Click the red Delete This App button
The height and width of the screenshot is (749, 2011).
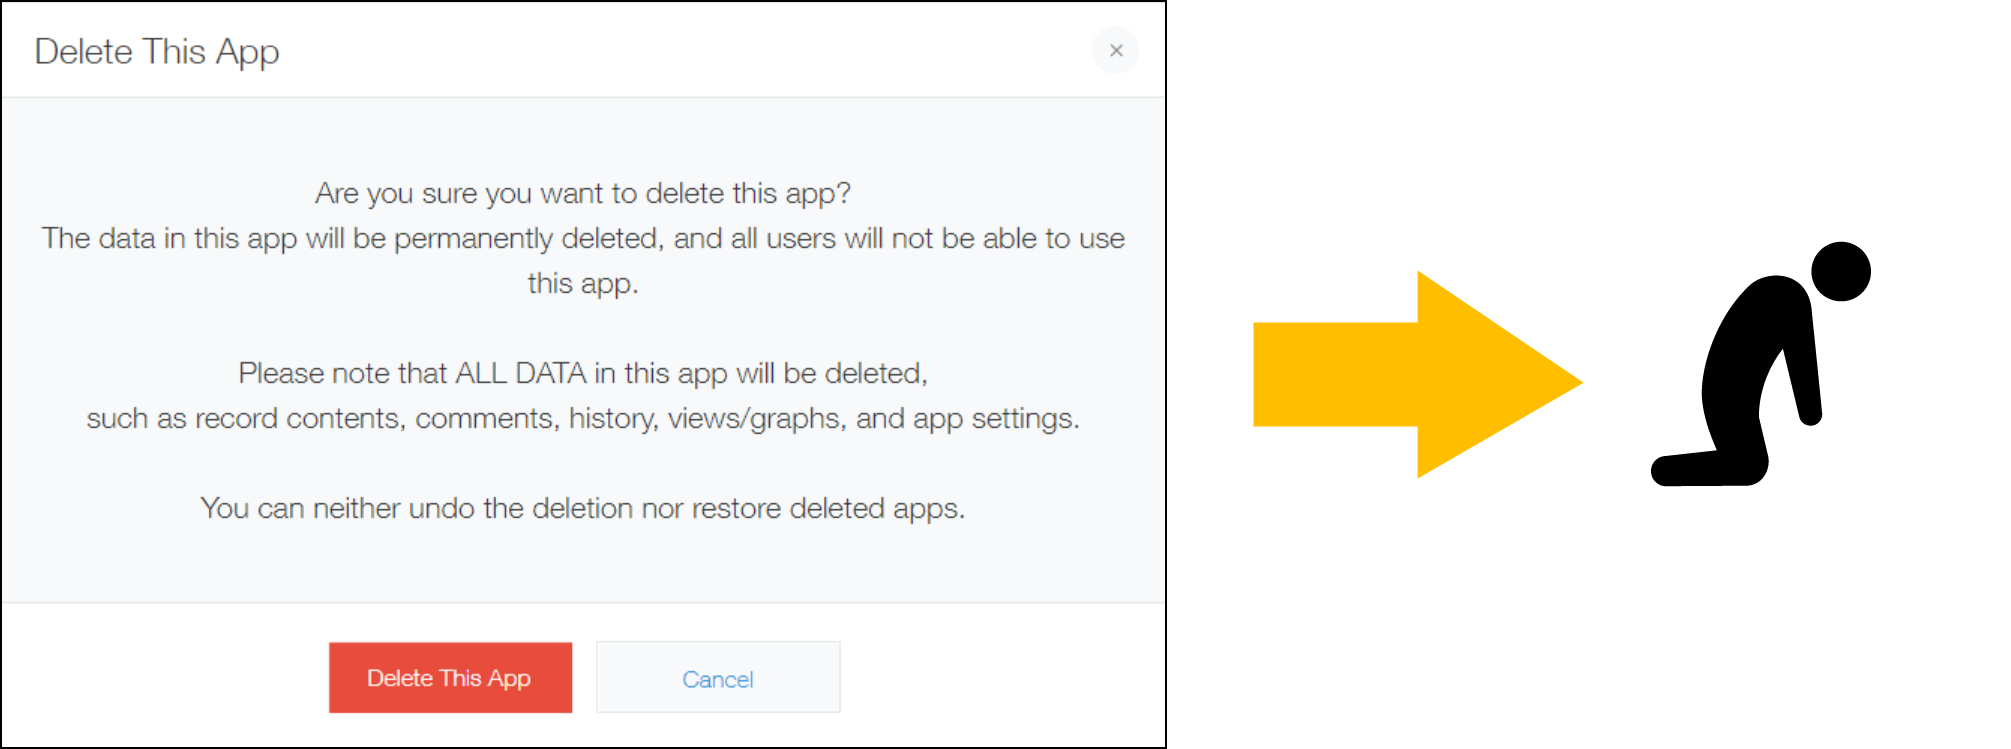pos(450,677)
